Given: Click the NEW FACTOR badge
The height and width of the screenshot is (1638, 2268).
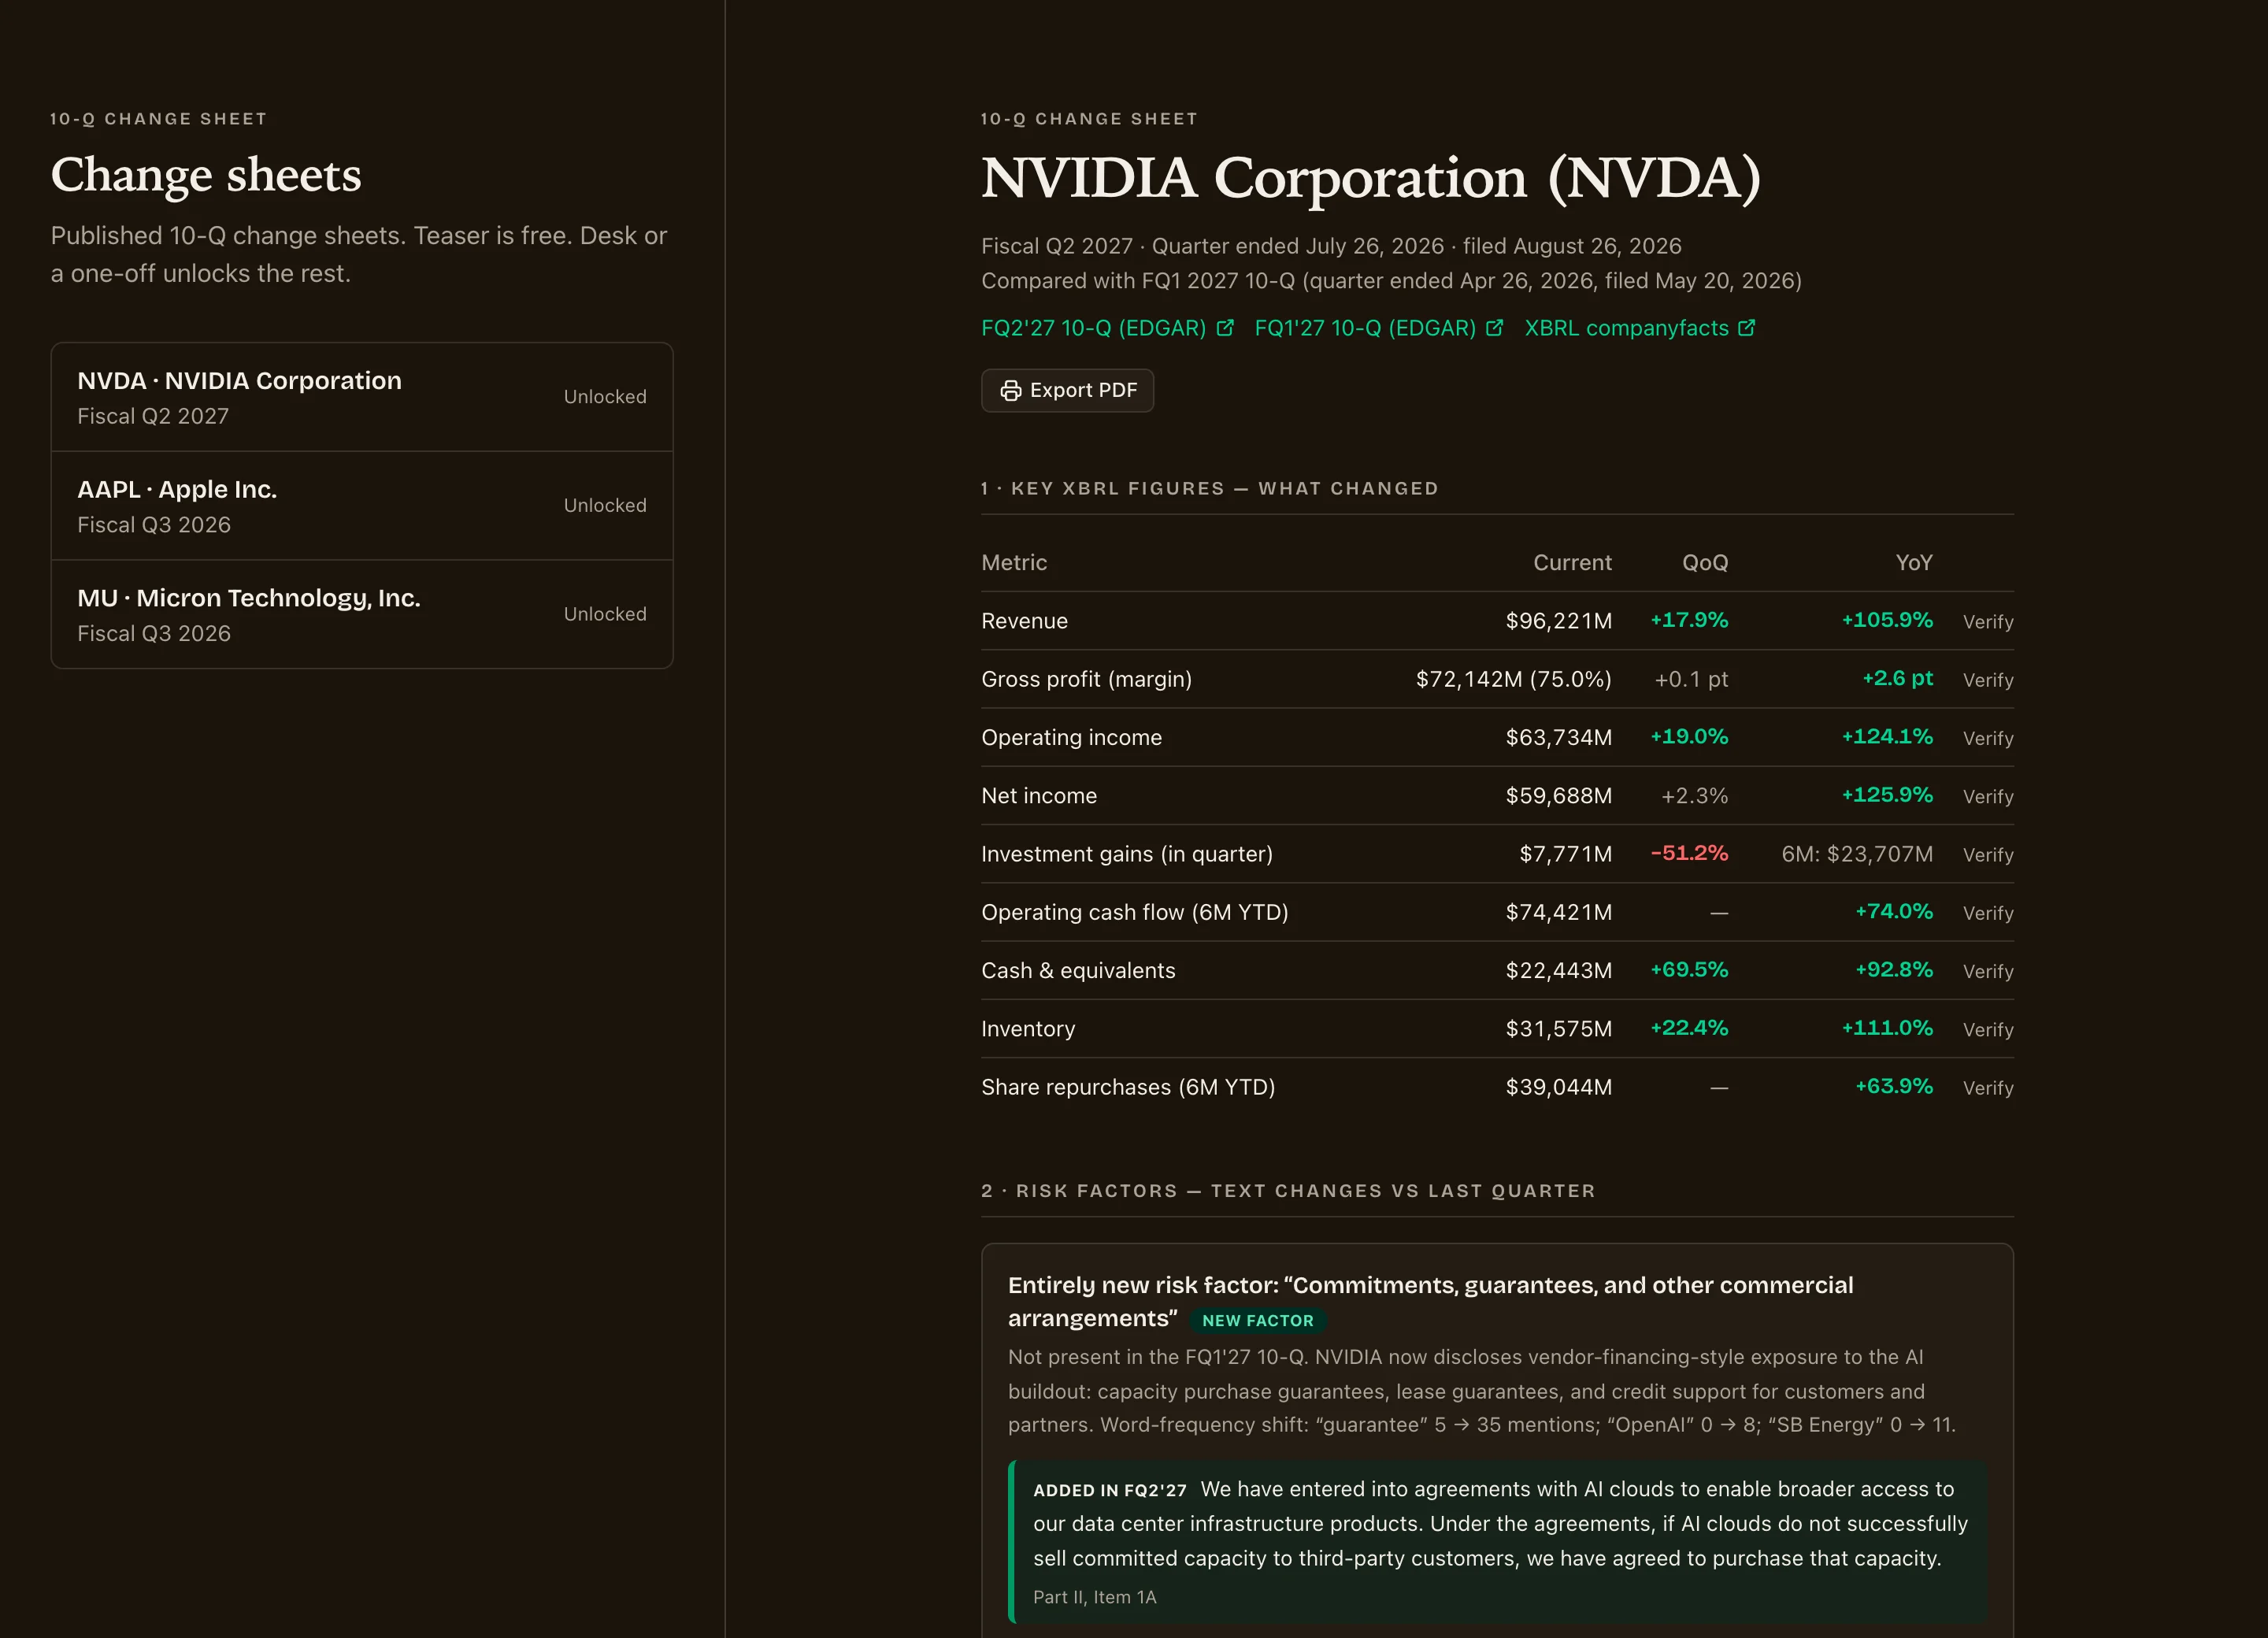Looking at the screenshot, I should coord(1257,1321).
